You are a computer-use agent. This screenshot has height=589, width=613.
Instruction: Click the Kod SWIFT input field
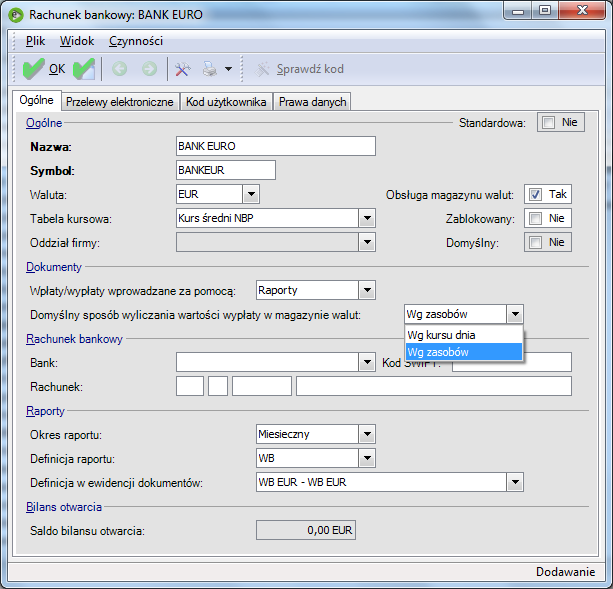click(512, 362)
